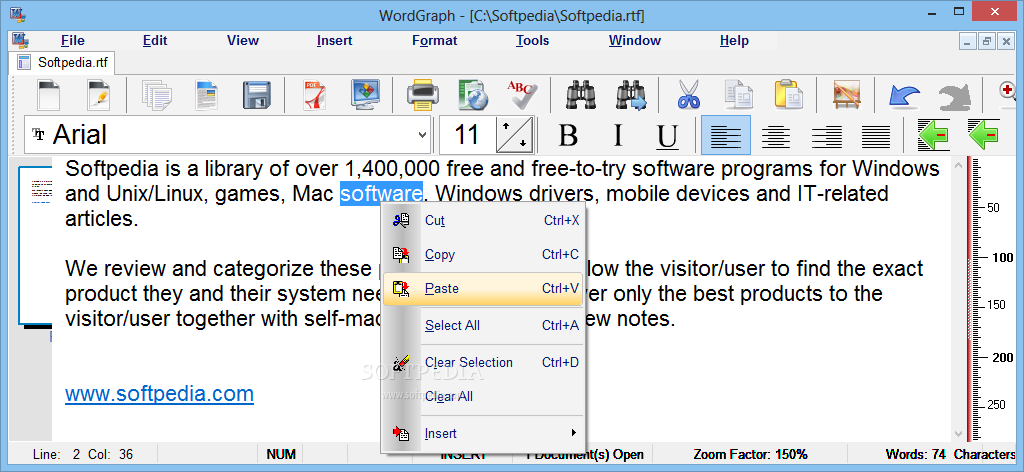Click the blue document toolbar icon
The image size is (1024, 472).
coord(207,95)
